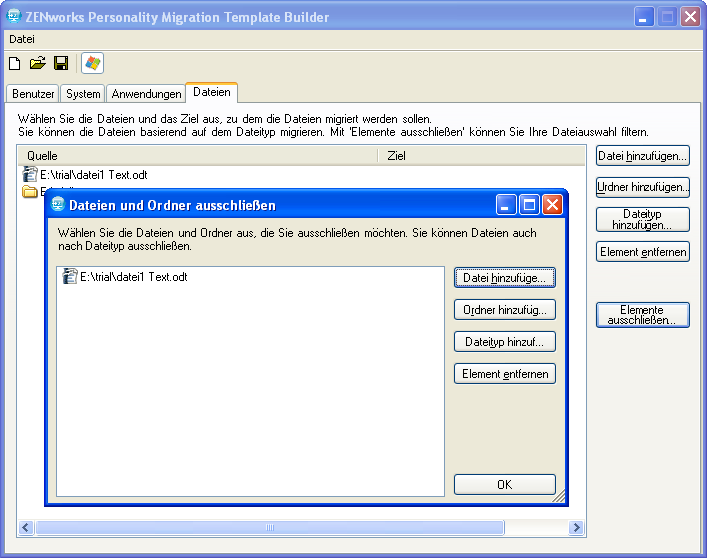Click the horizontal scrollbar left arrow
Screen dimensions: 707x558
tap(26, 527)
